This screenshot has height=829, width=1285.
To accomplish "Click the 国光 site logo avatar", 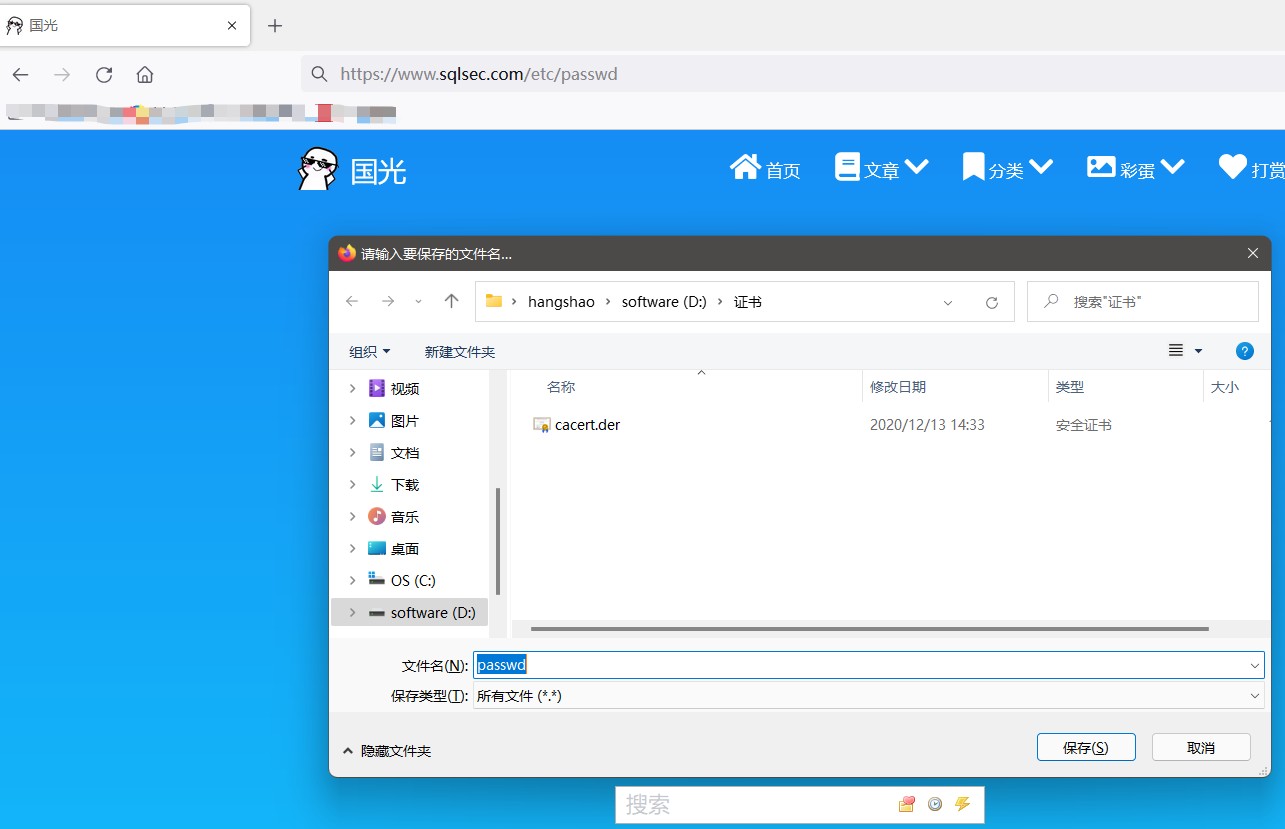I will click(317, 167).
